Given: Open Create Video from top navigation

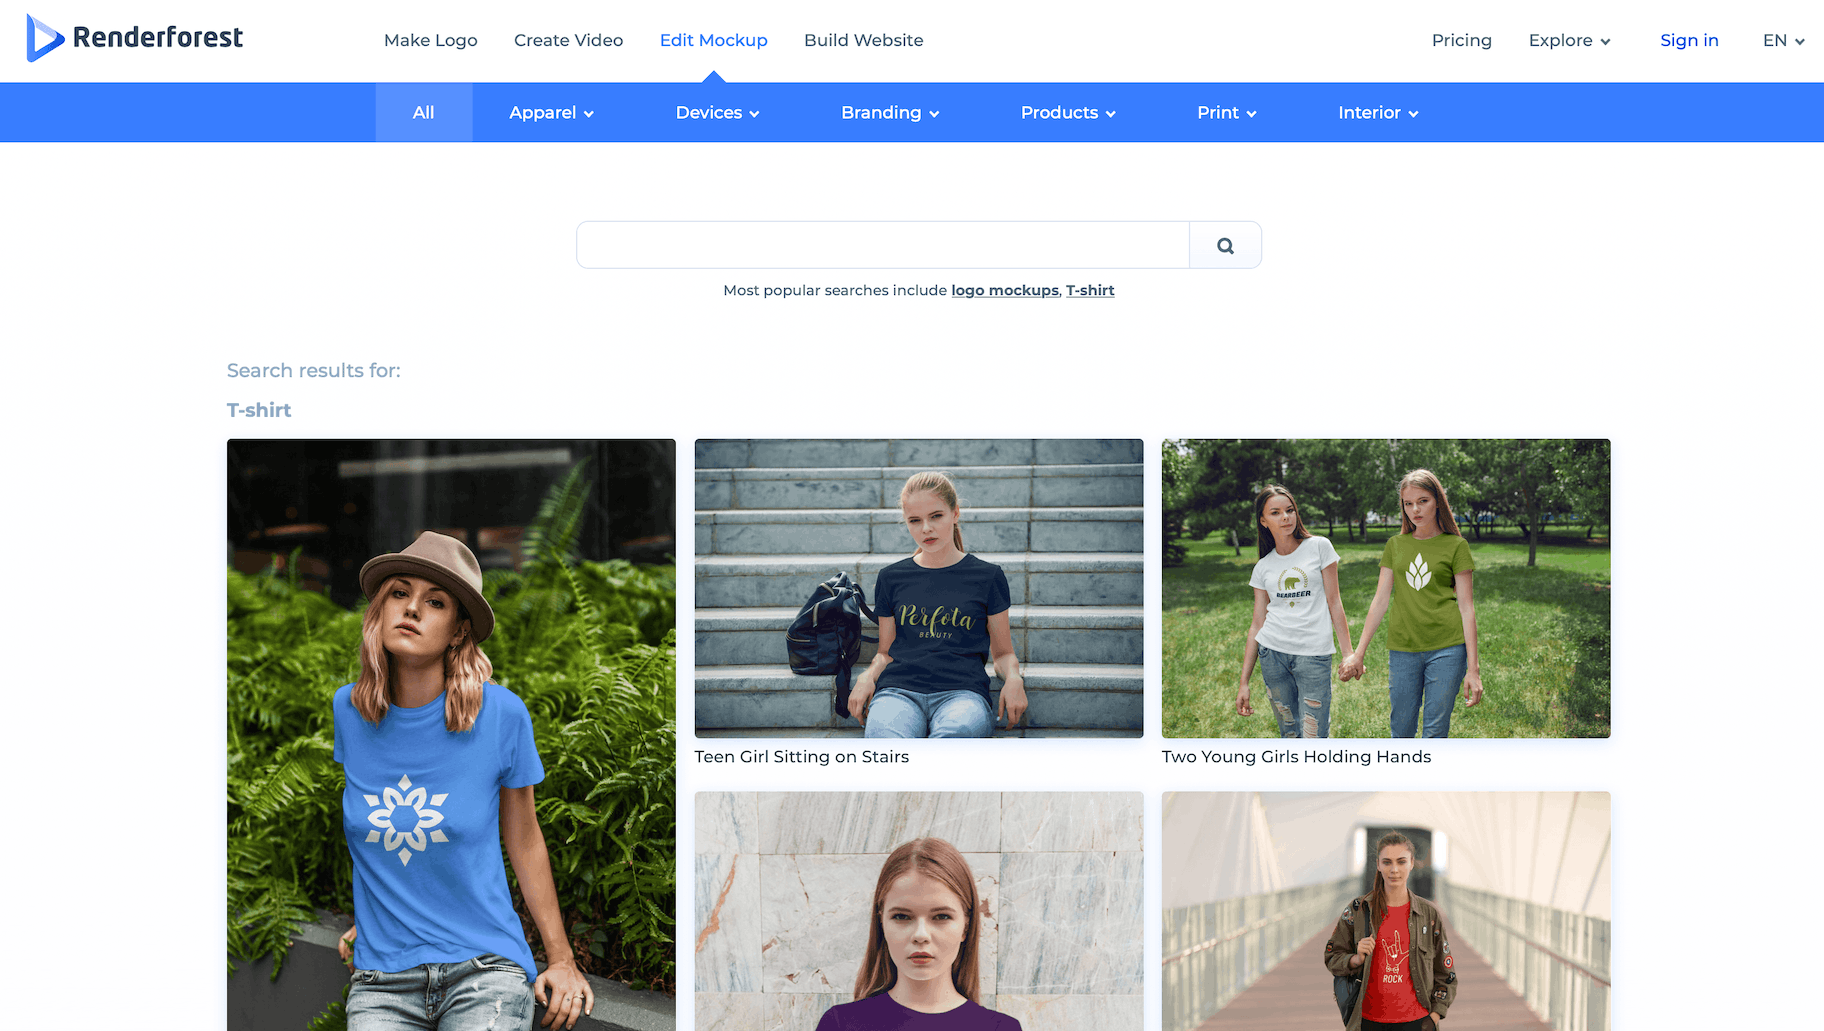Looking at the screenshot, I should click(x=568, y=40).
